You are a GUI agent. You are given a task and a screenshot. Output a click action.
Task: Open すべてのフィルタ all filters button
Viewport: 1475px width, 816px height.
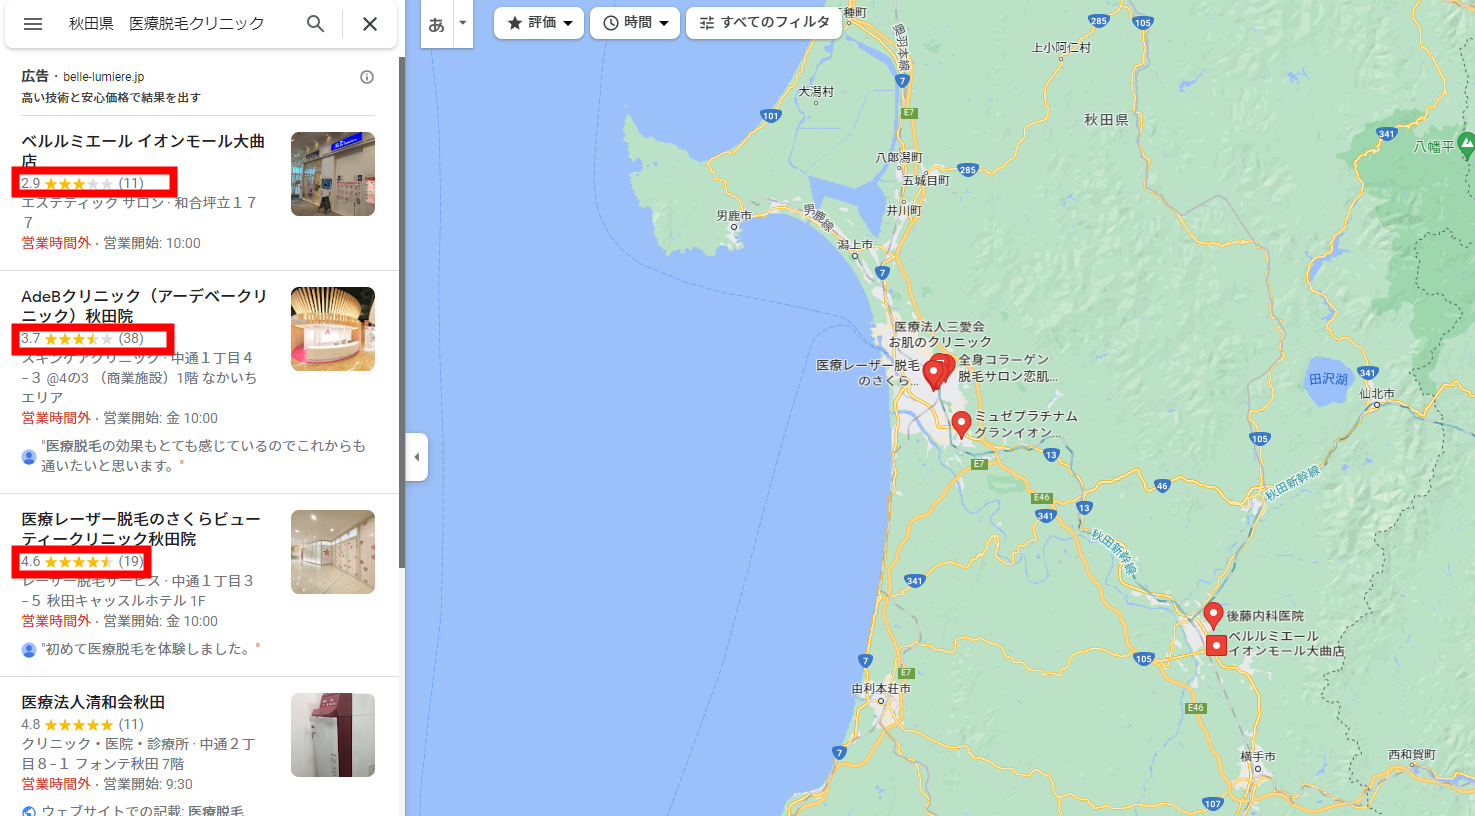[764, 23]
